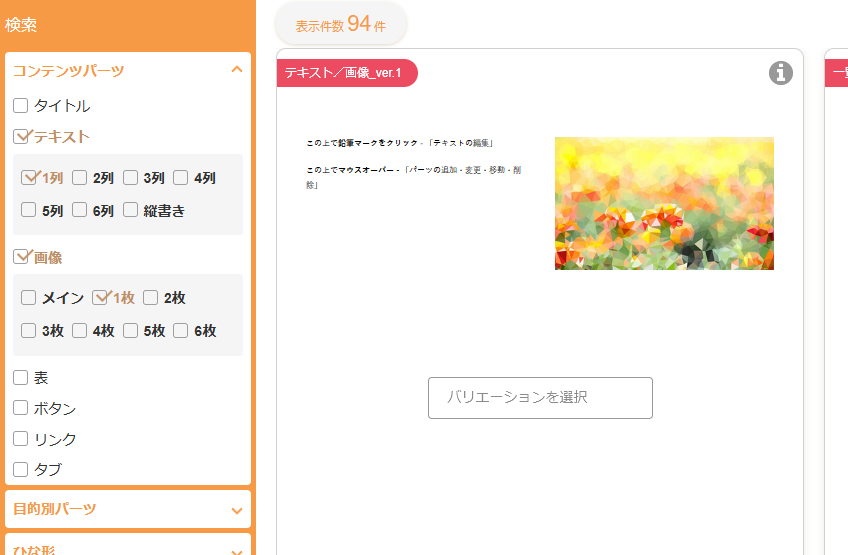
Task: Uncheck the 1枚 image option
Action: [100, 297]
